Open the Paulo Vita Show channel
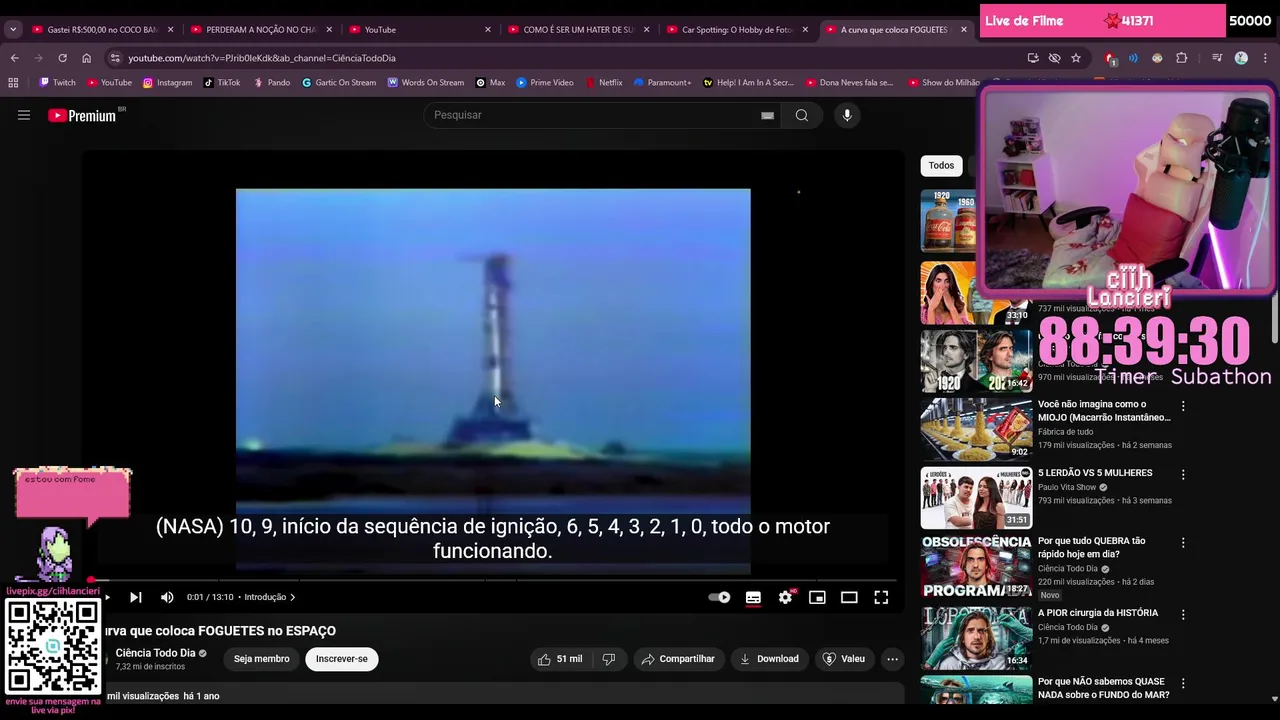This screenshot has width=1280, height=720. 1067,487
